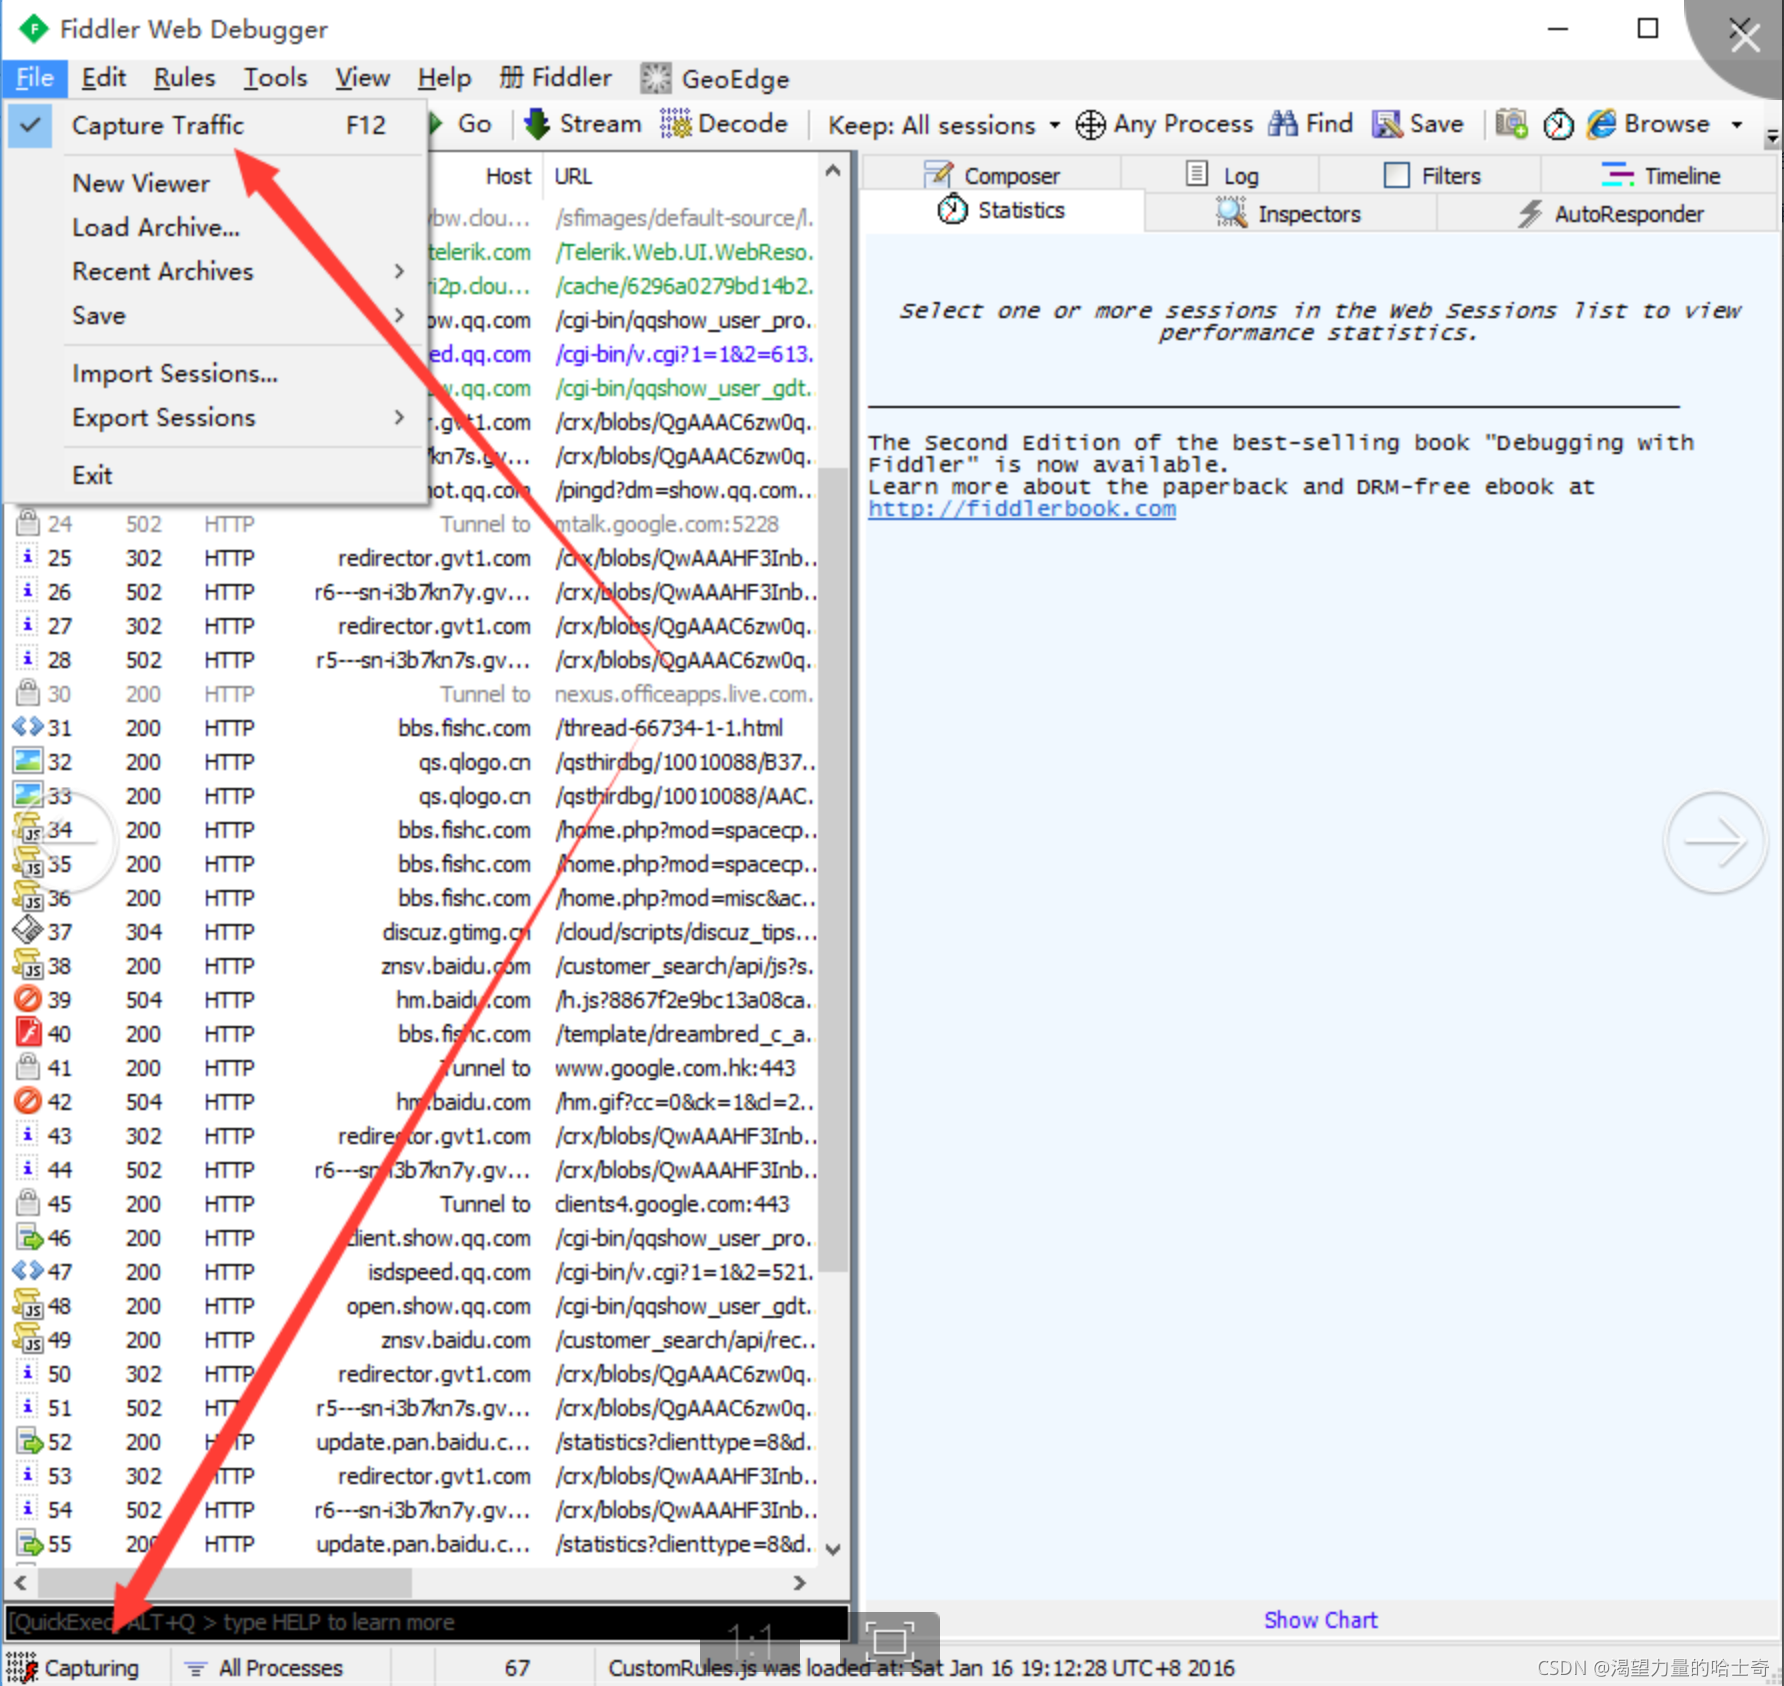The image size is (1784, 1686).
Task: Click the Find binoculars icon
Action: (1283, 124)
